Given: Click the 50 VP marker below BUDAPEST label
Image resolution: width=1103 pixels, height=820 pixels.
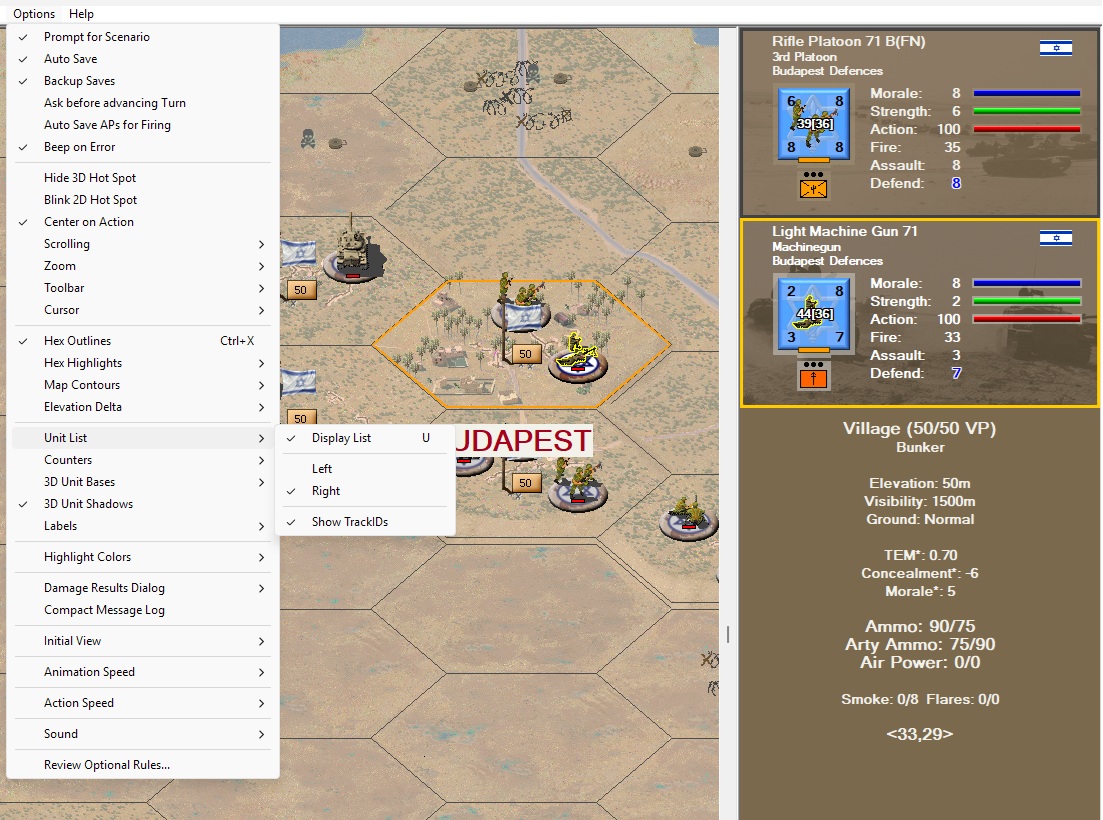Looking at the screenshot, I should (525, 482).
